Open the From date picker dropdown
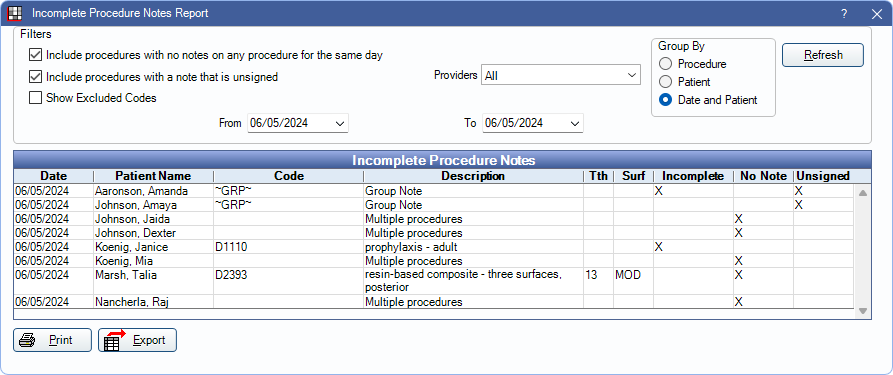The image size is (893, 375). click(341, 123)
